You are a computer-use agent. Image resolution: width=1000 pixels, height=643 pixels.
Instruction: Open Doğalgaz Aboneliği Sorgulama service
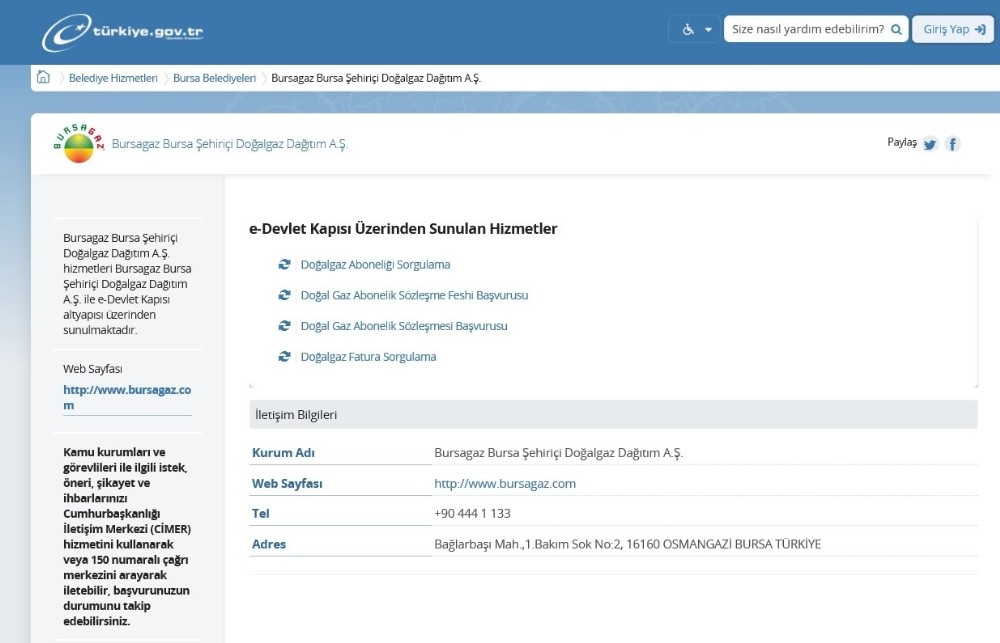pyautogui.click(x=375, y=265)
